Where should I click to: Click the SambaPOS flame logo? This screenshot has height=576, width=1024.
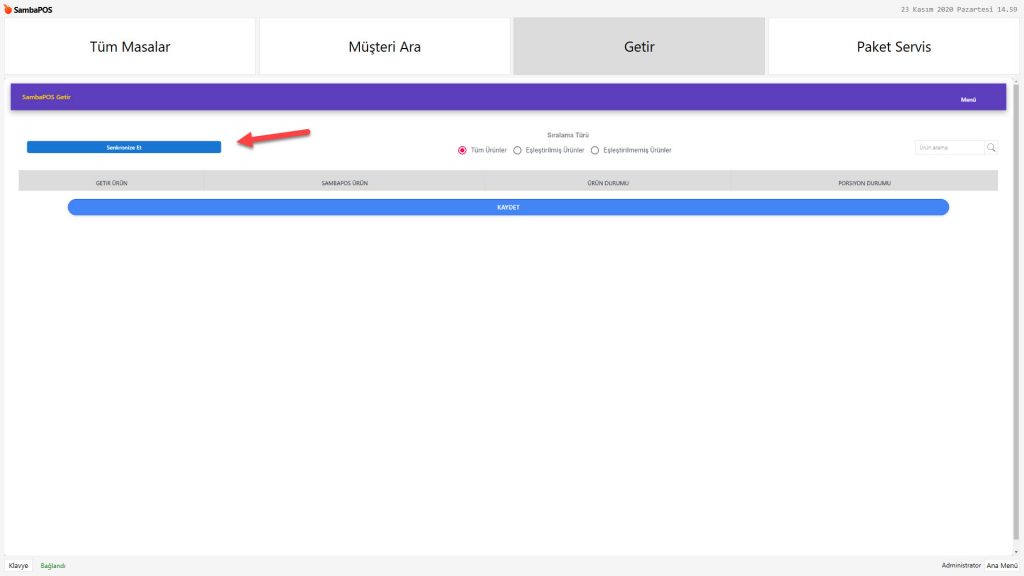coord(9,9)
